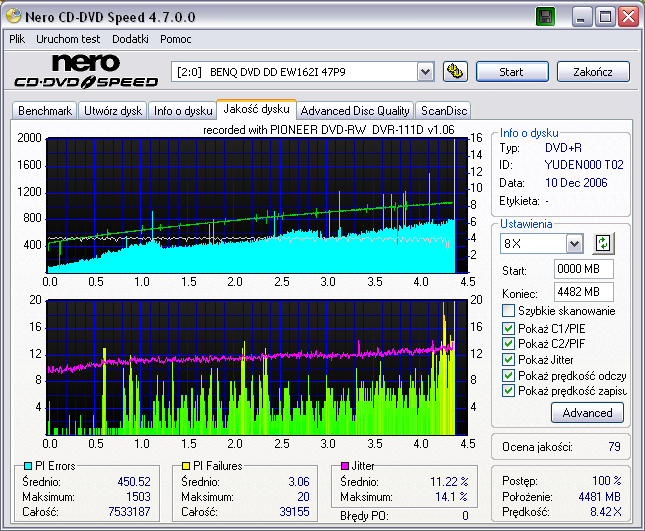Click PI Errors average value 450.52
This screenshot has width=645, height=531.
(x=134, y=482)
